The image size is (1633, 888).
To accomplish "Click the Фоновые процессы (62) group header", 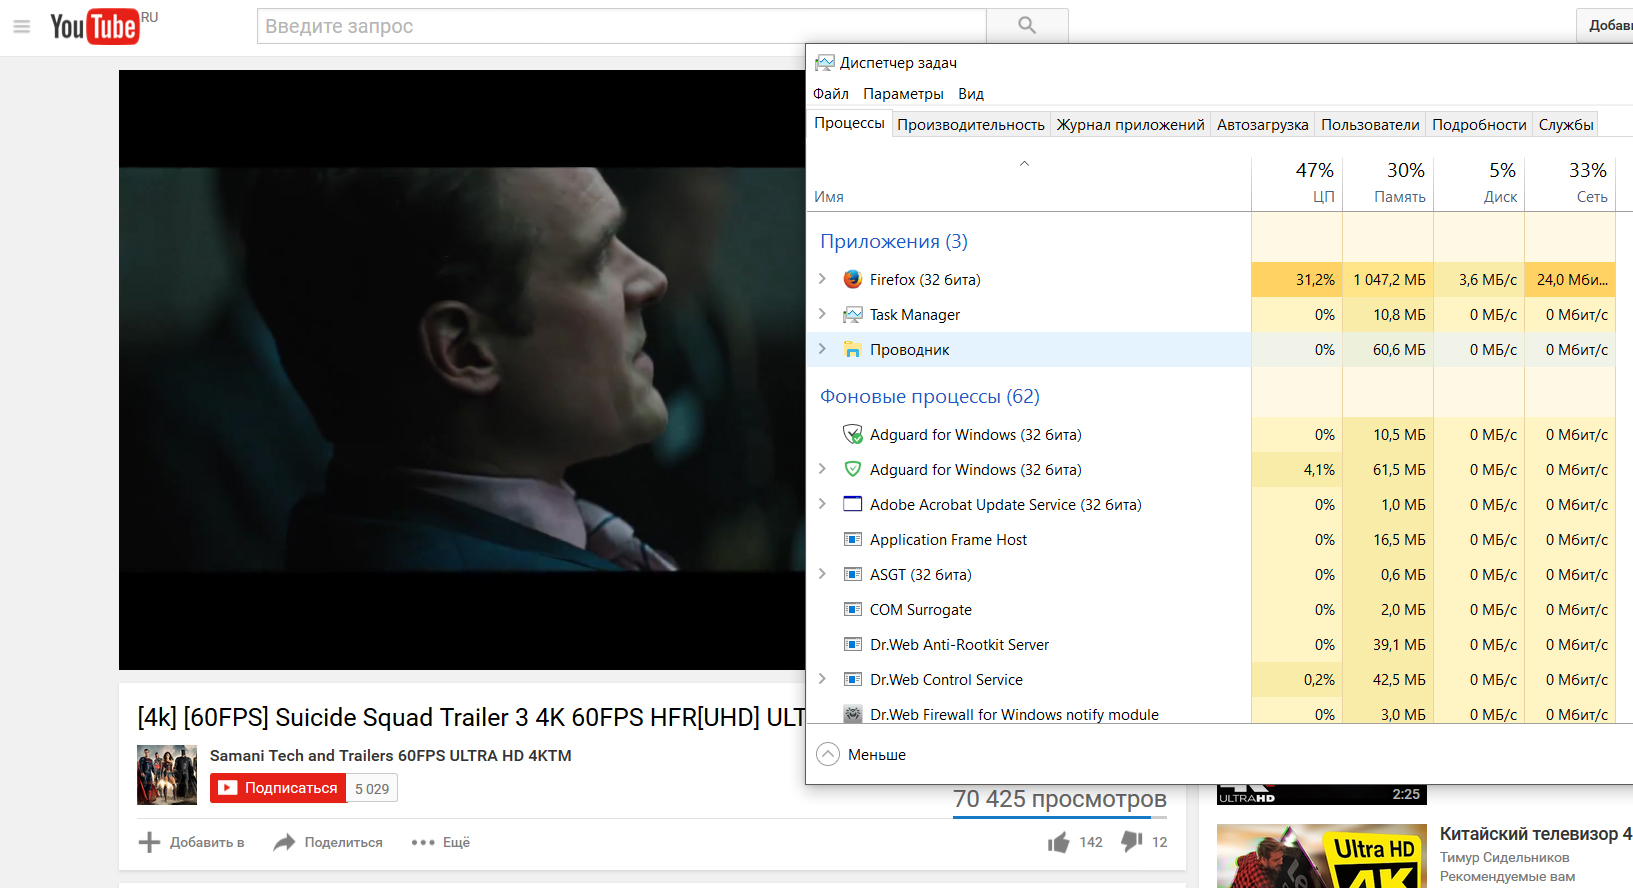I will click(x=929, y=396).
